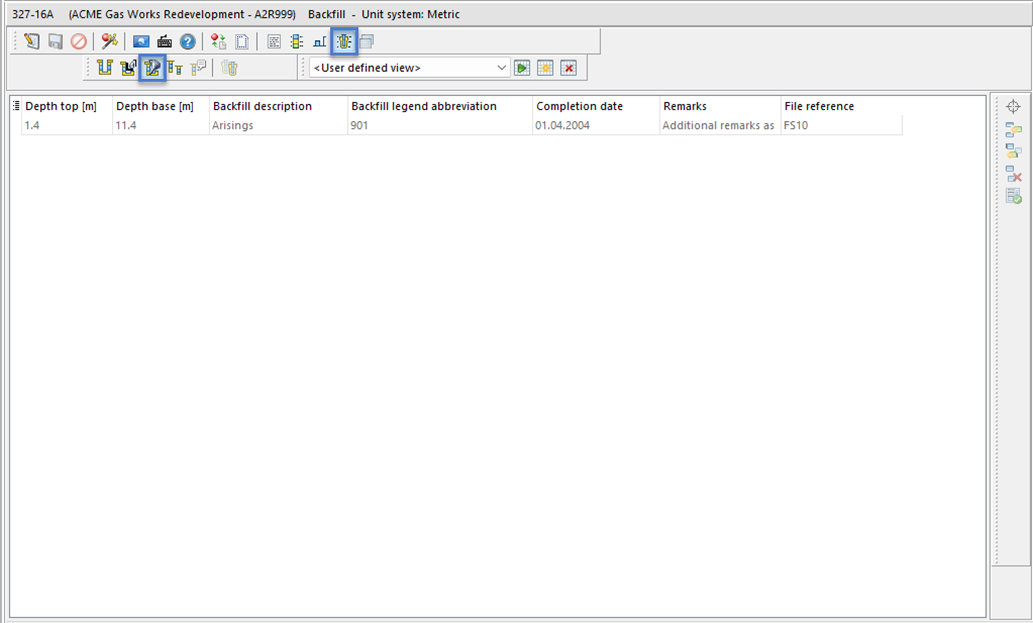This screenshot has height=623, width=1033.
Task: Click the magic wand tool icon
Action: (x=110, y=42)
